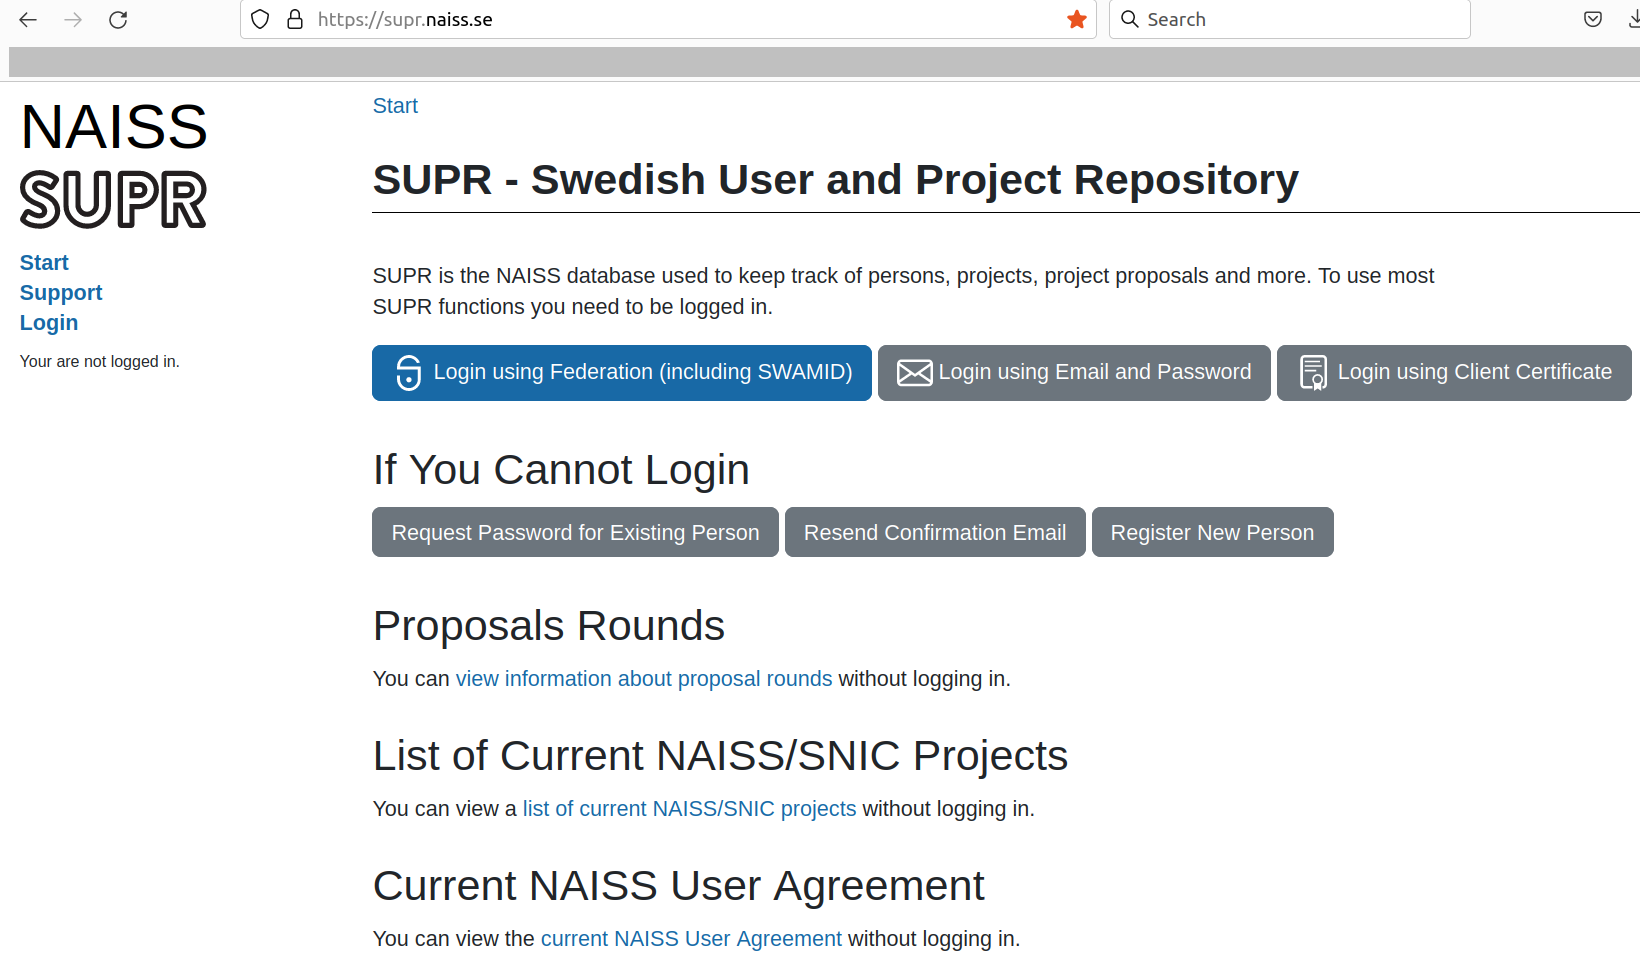Open the Support sidebar link
Image resolution: width=1640 pixels, height=973 pixels.
[x=61, y=293]
